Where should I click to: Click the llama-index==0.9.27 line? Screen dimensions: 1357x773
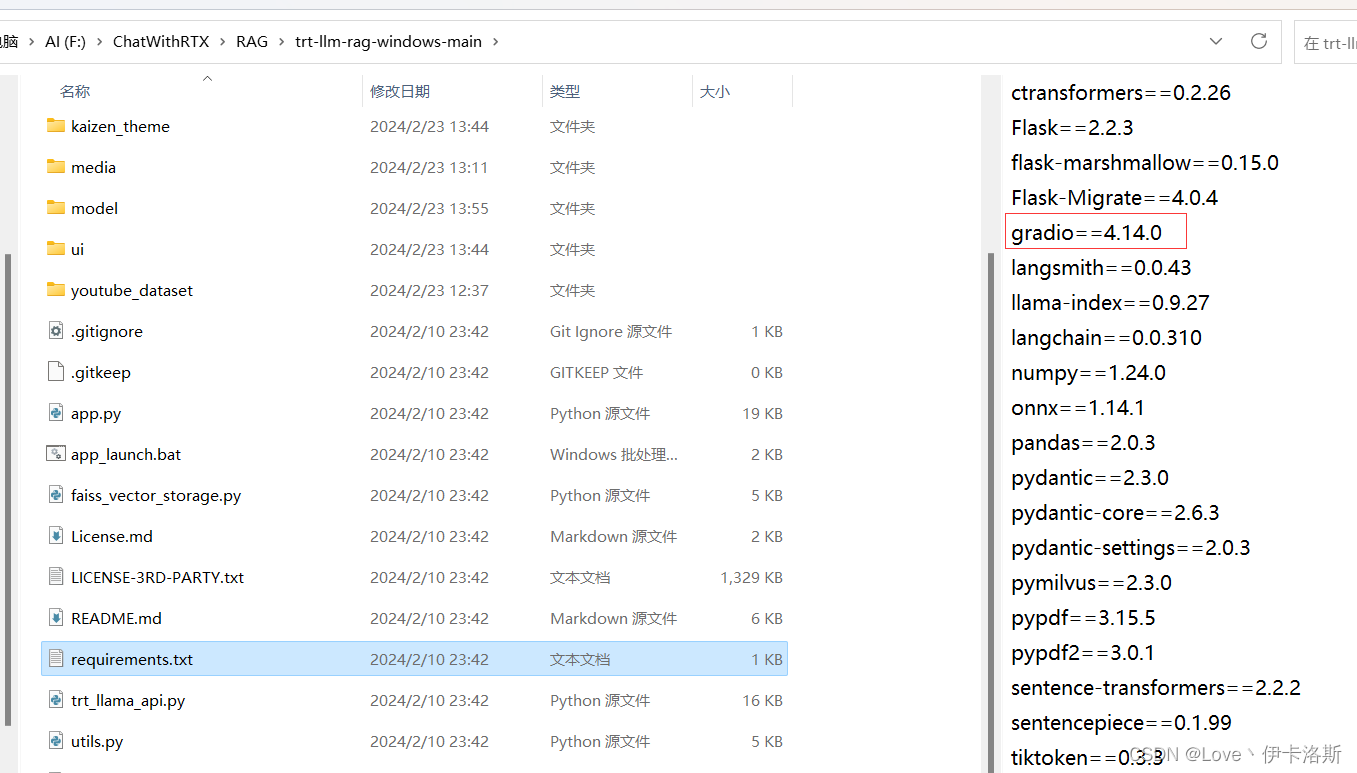click(1110, 303)
